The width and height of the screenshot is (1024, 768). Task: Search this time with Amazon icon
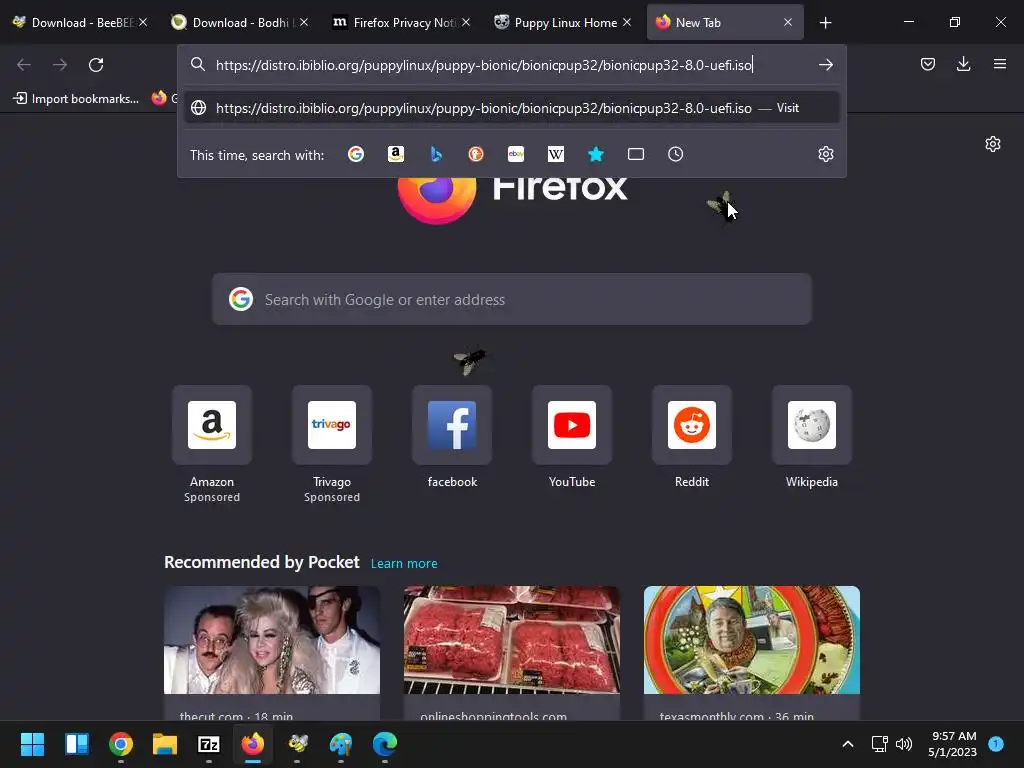point(396,154)
